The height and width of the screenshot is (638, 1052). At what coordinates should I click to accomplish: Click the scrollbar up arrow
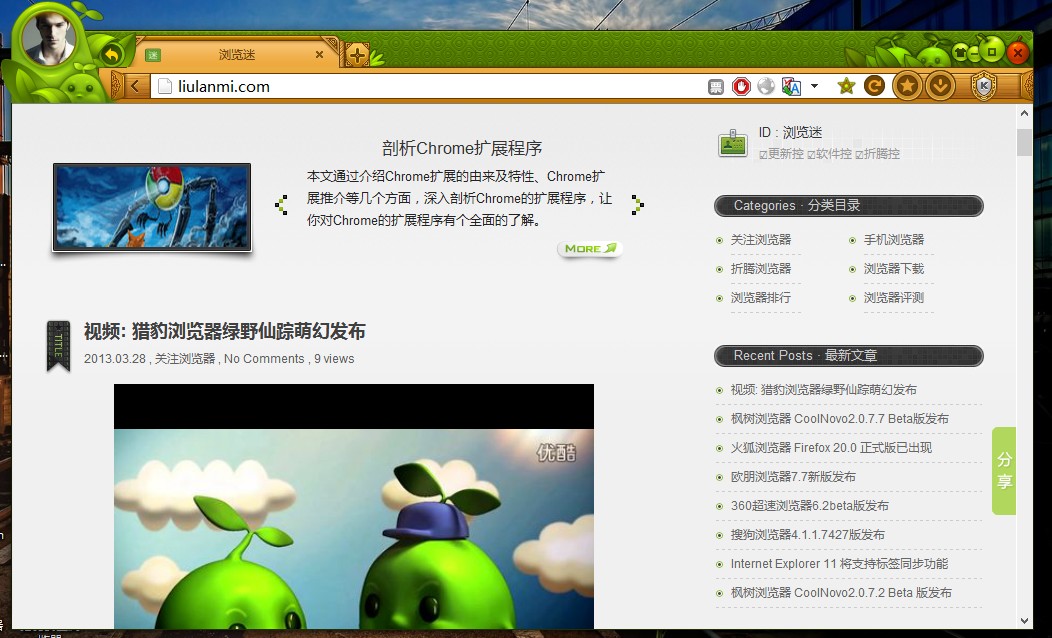pyautogui.click(x=1024, y=113)
